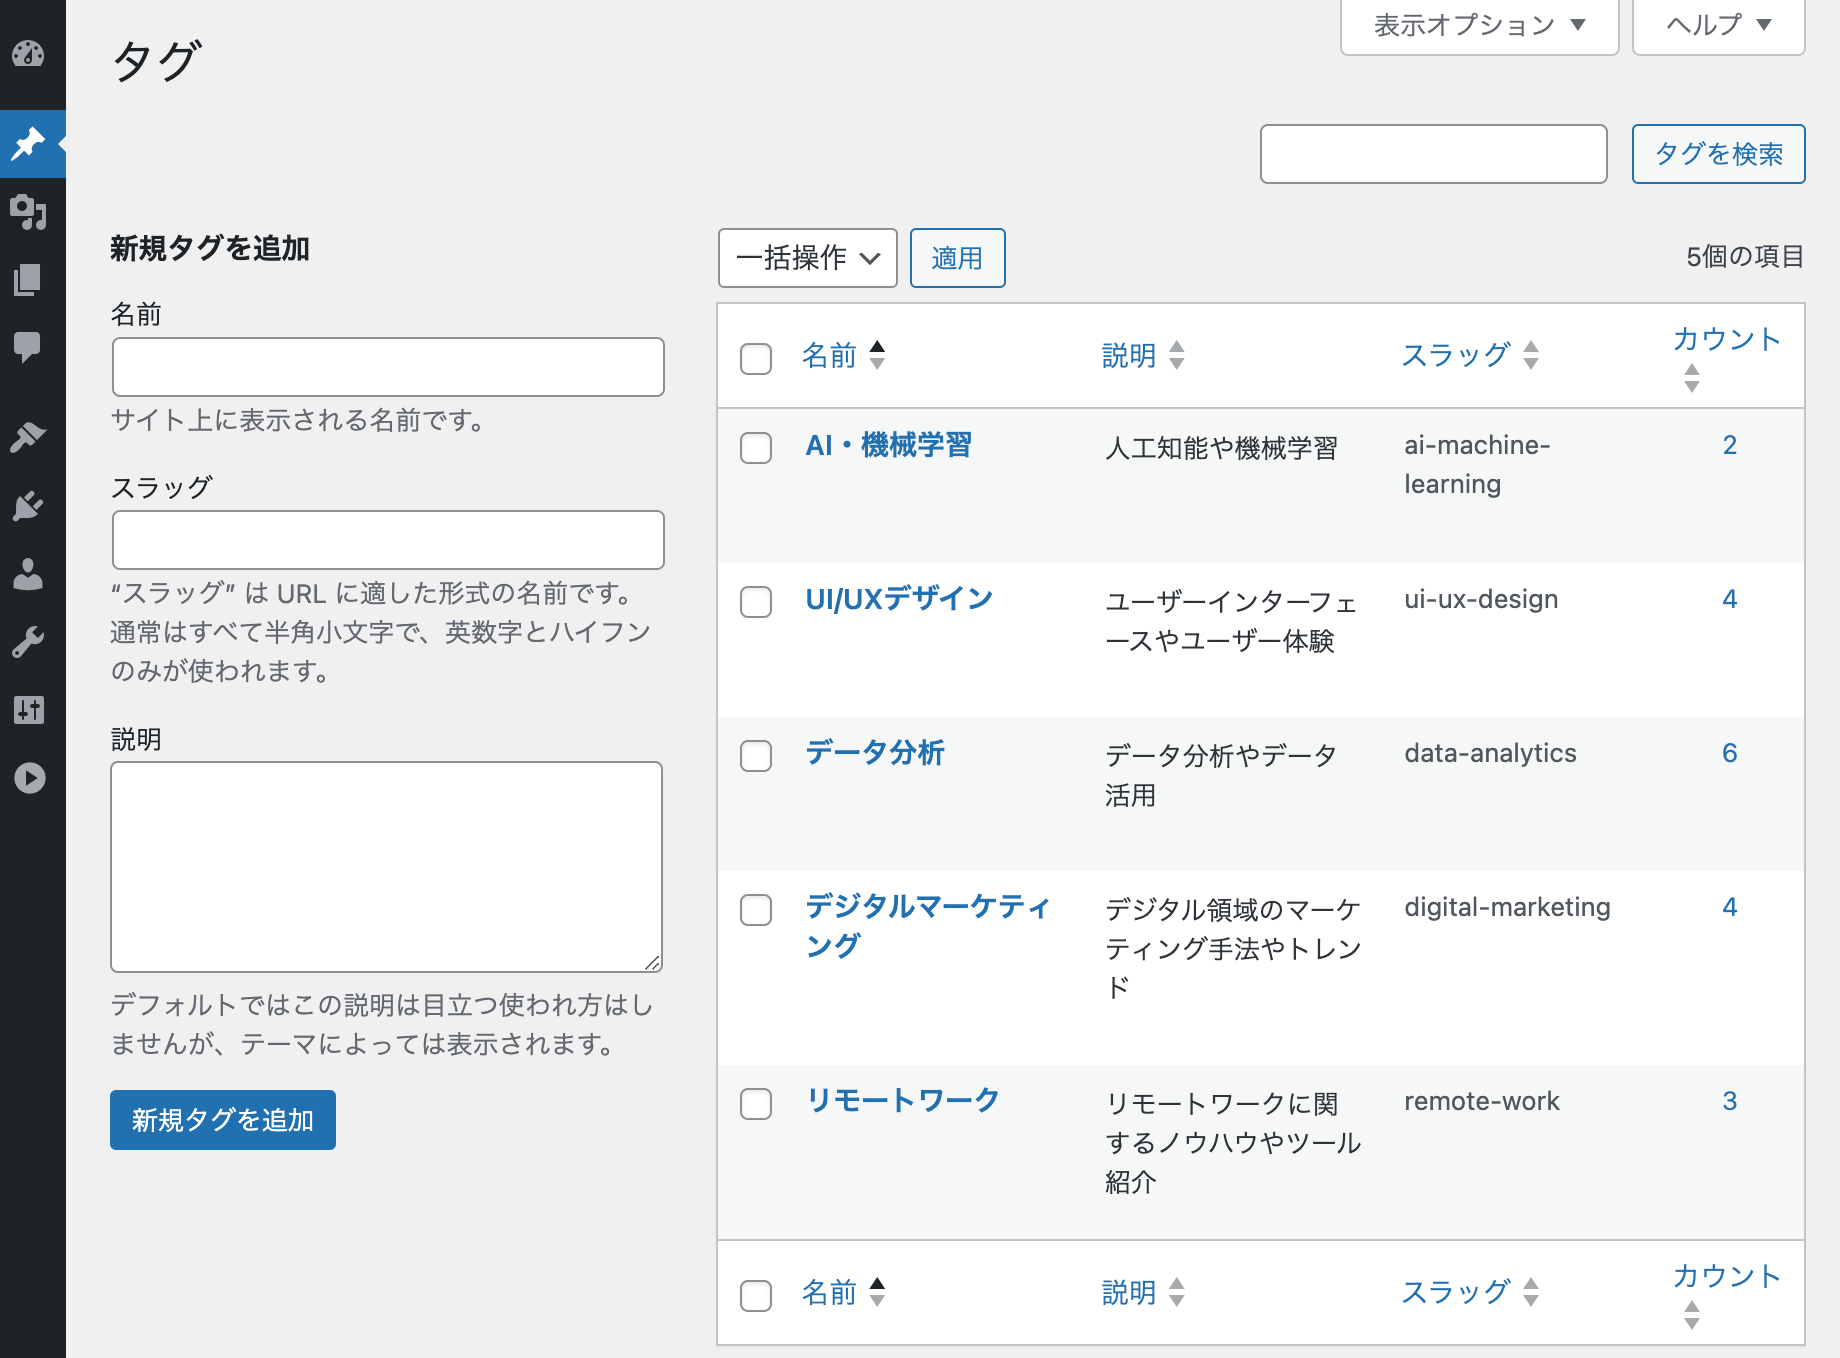The width and height of the screenshot is (1840, 1358).
Task: Sort the table by the スラッグ column header
Action: point(1456,355)
